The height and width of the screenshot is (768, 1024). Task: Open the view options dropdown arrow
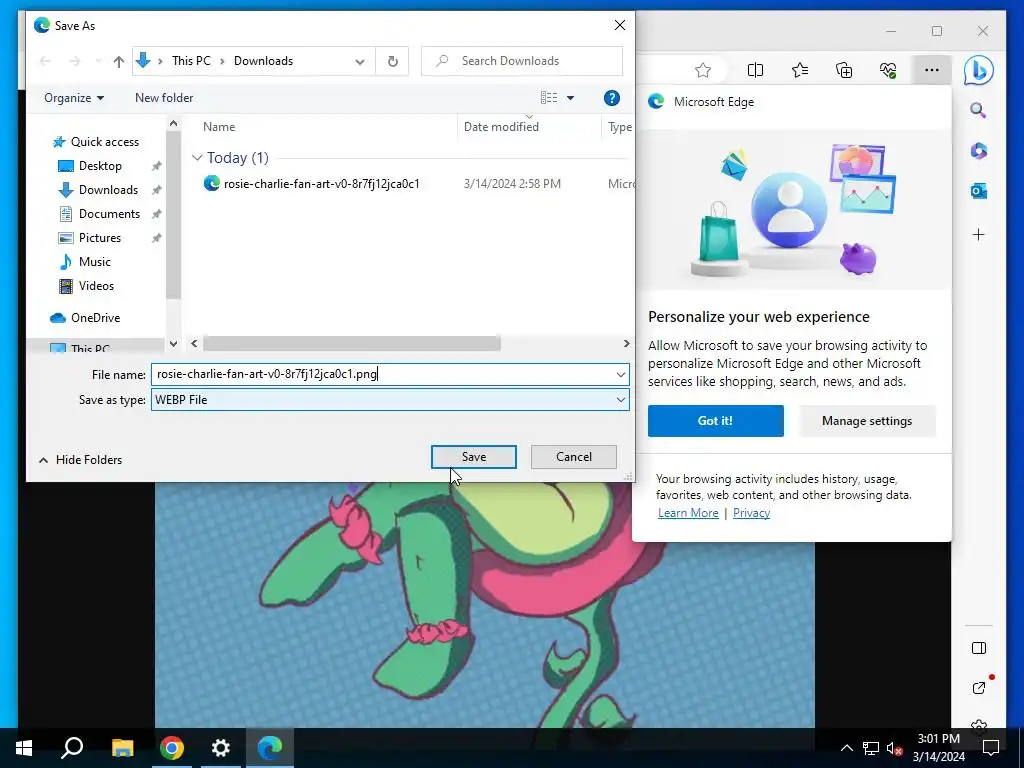(x=570, y=98)
